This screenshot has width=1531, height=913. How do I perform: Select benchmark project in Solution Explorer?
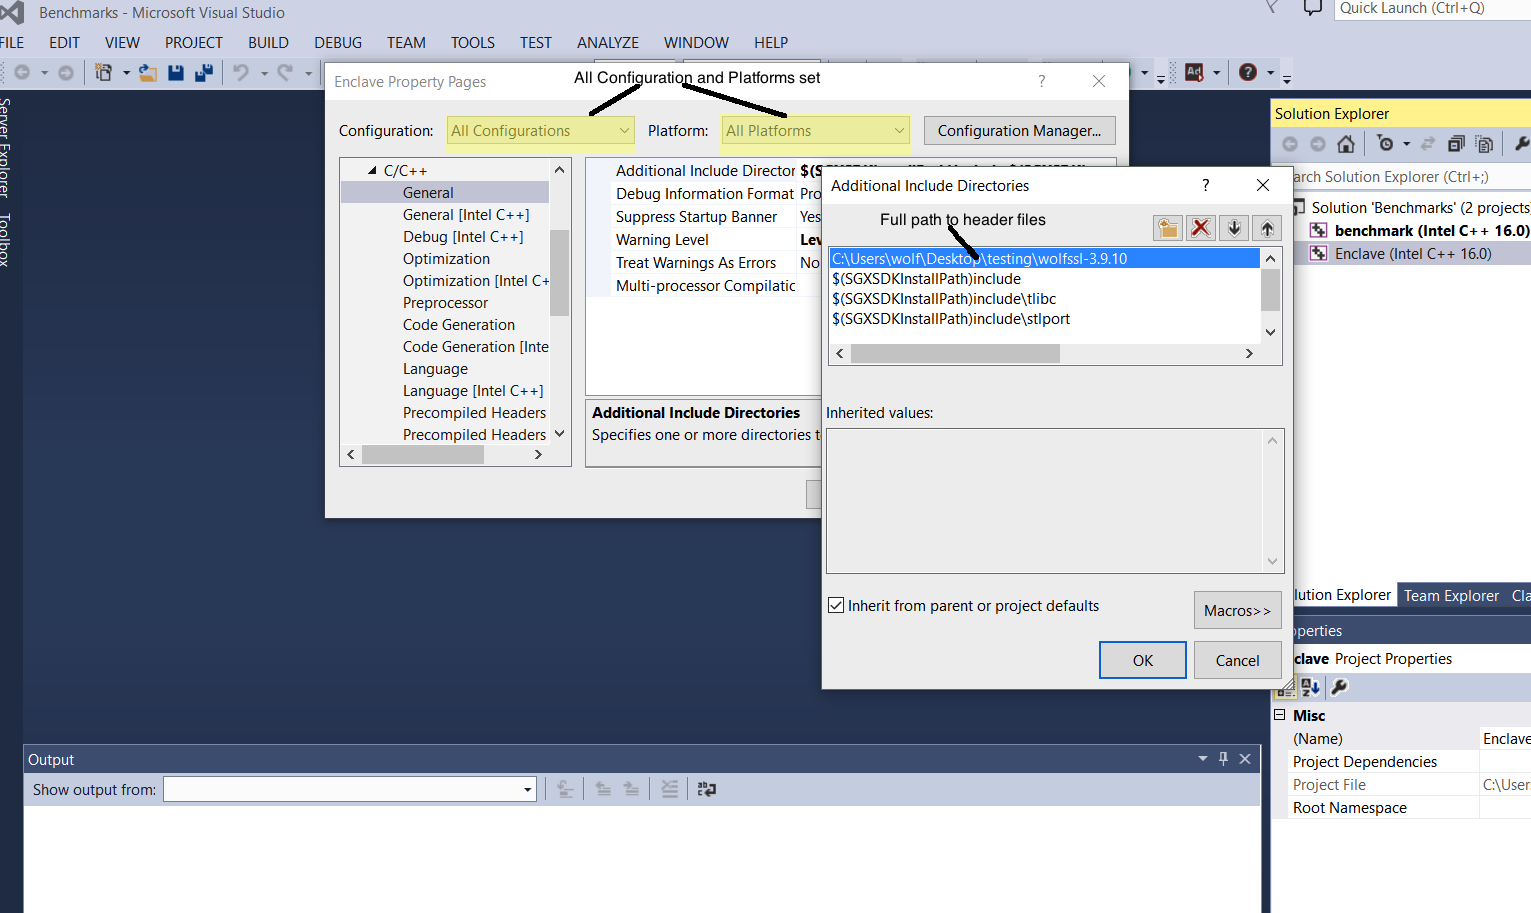(1420, 230)
